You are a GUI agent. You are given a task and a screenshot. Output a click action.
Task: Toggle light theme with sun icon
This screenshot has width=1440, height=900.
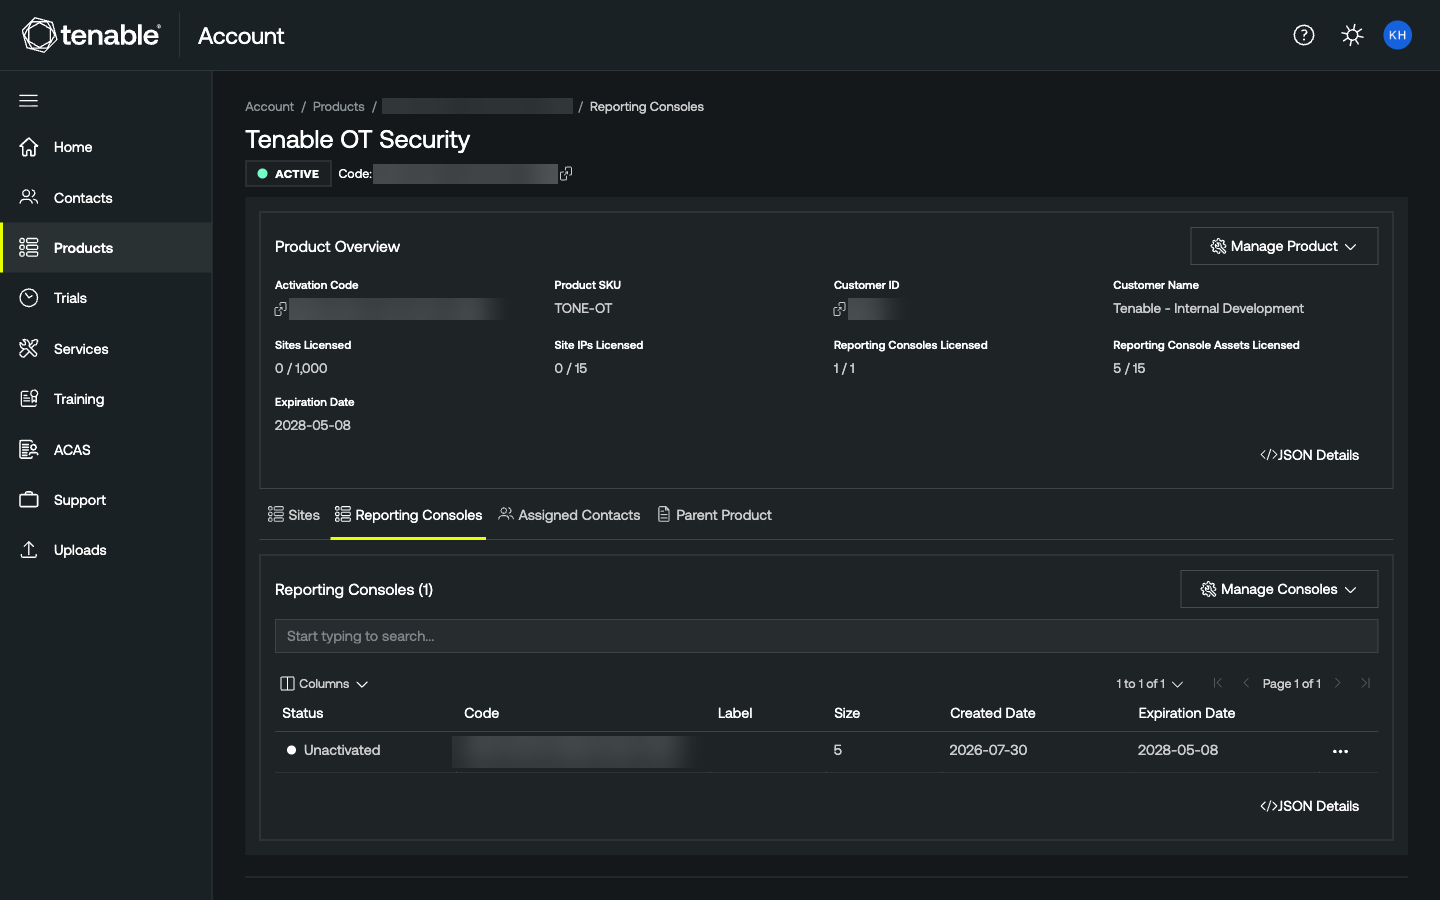coord(1352,35)
